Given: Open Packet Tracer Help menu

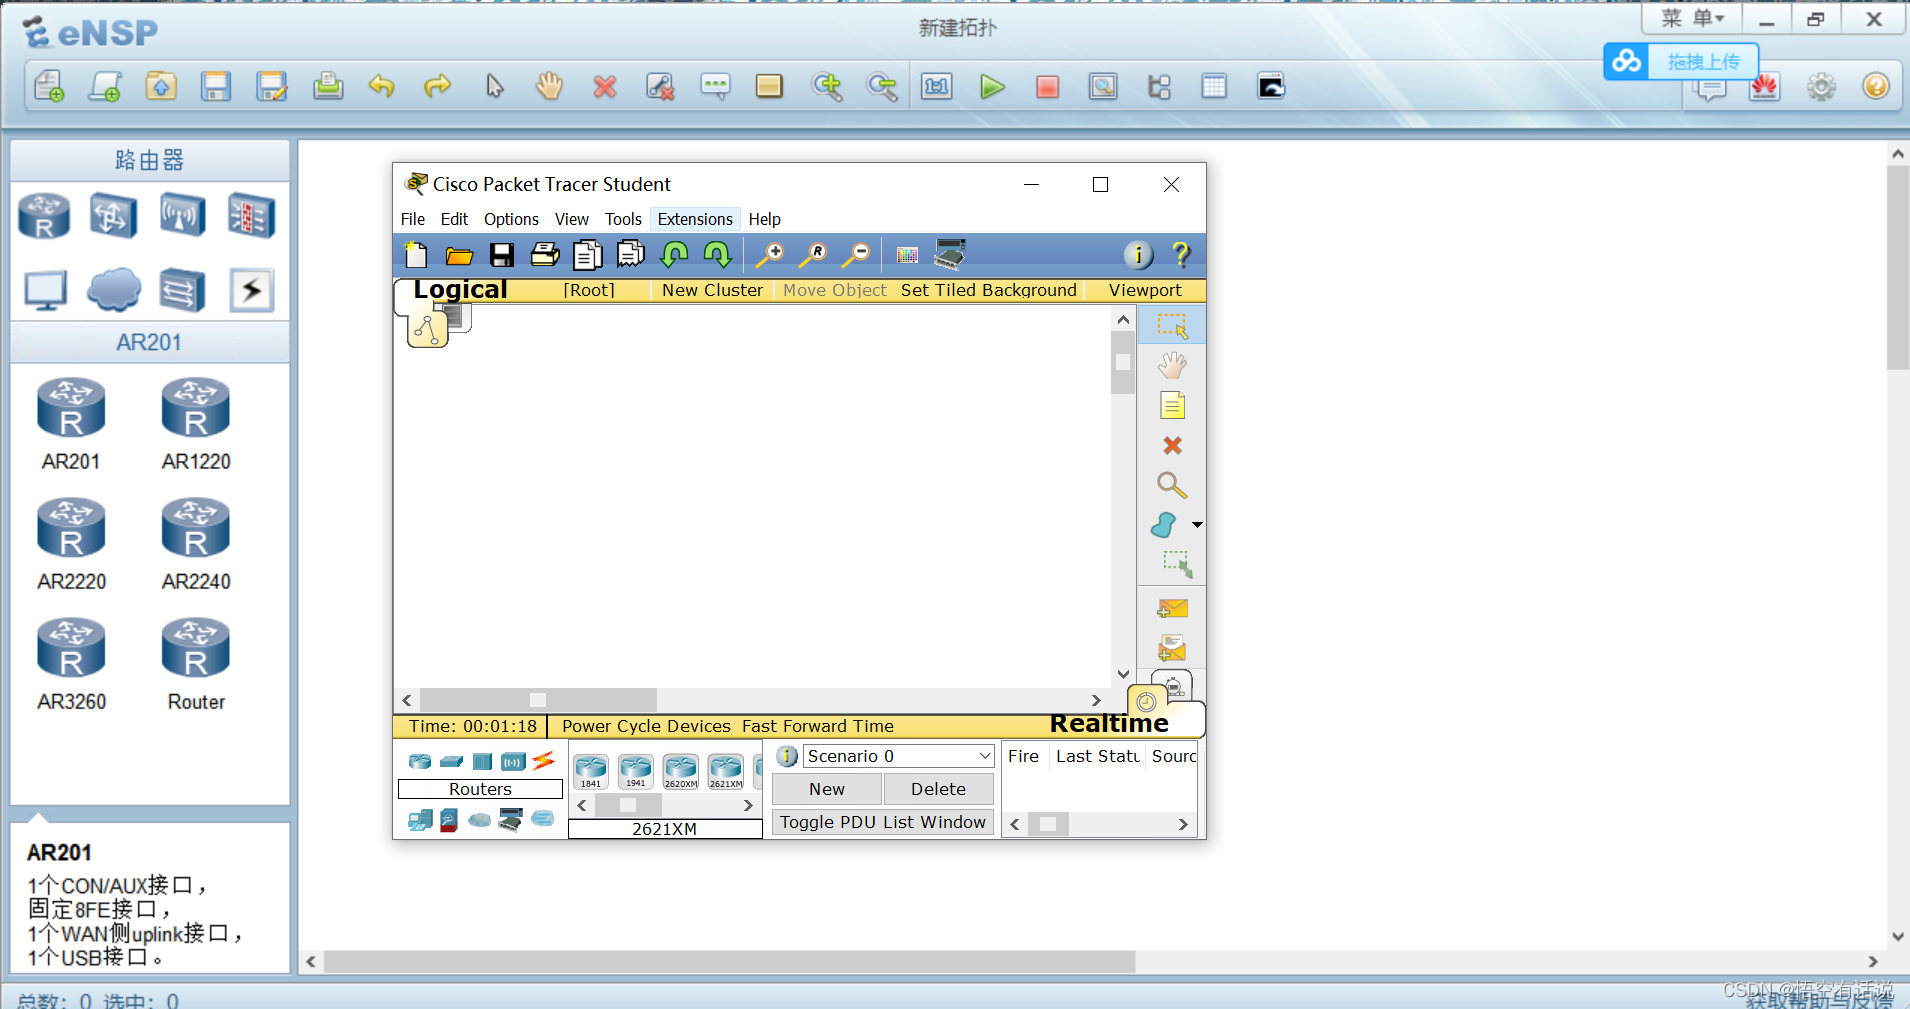Looking at the screenshot, I should tap(764, 219).
